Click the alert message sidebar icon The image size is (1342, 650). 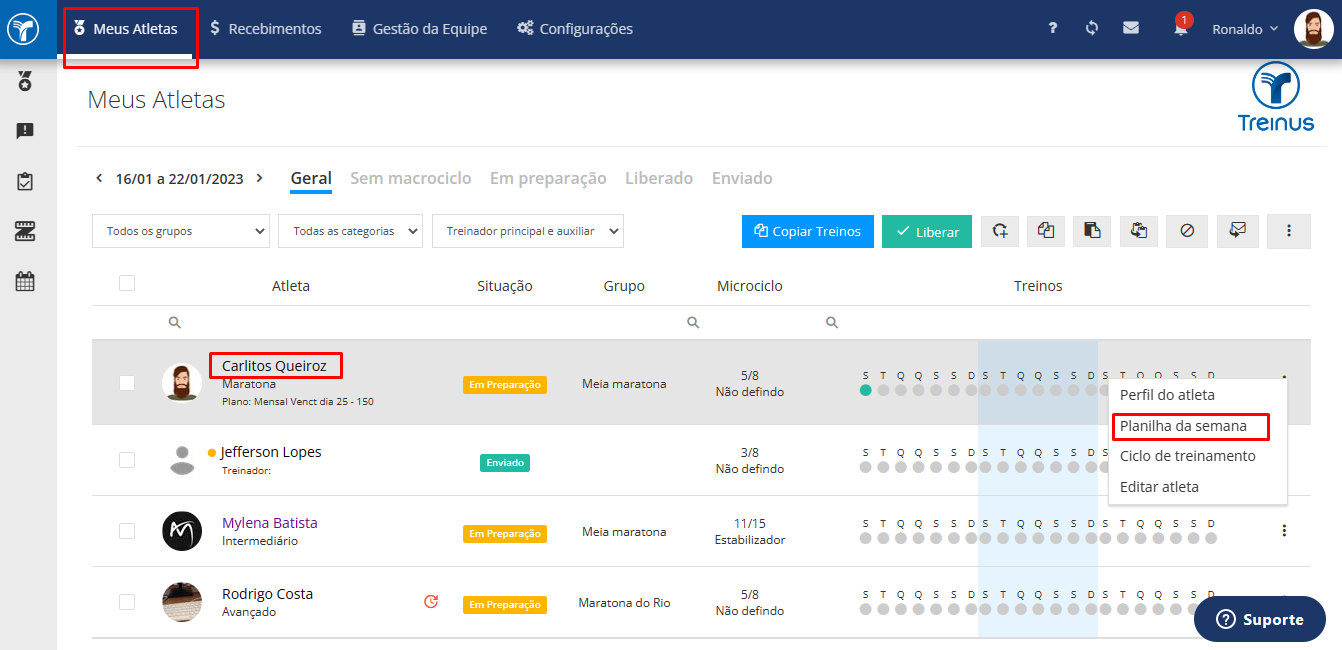click(x=25, y=131)
